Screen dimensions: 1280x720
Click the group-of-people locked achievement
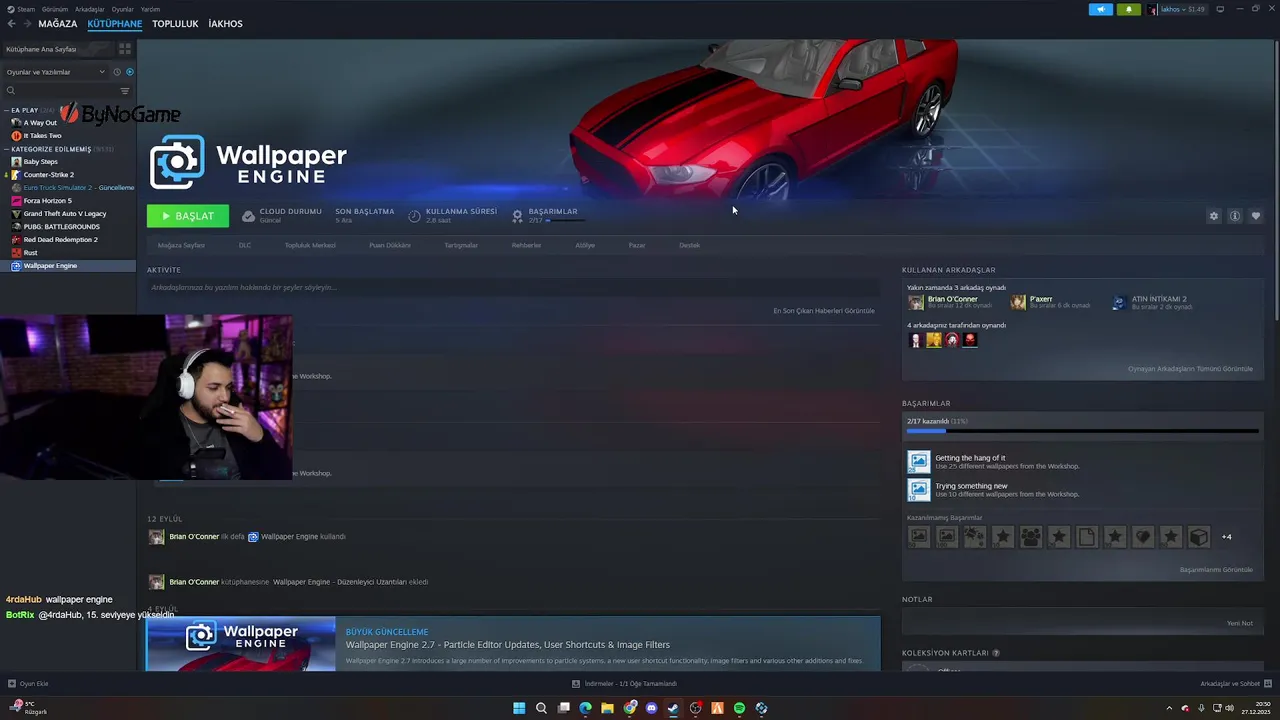click(x=1031, y=537)
